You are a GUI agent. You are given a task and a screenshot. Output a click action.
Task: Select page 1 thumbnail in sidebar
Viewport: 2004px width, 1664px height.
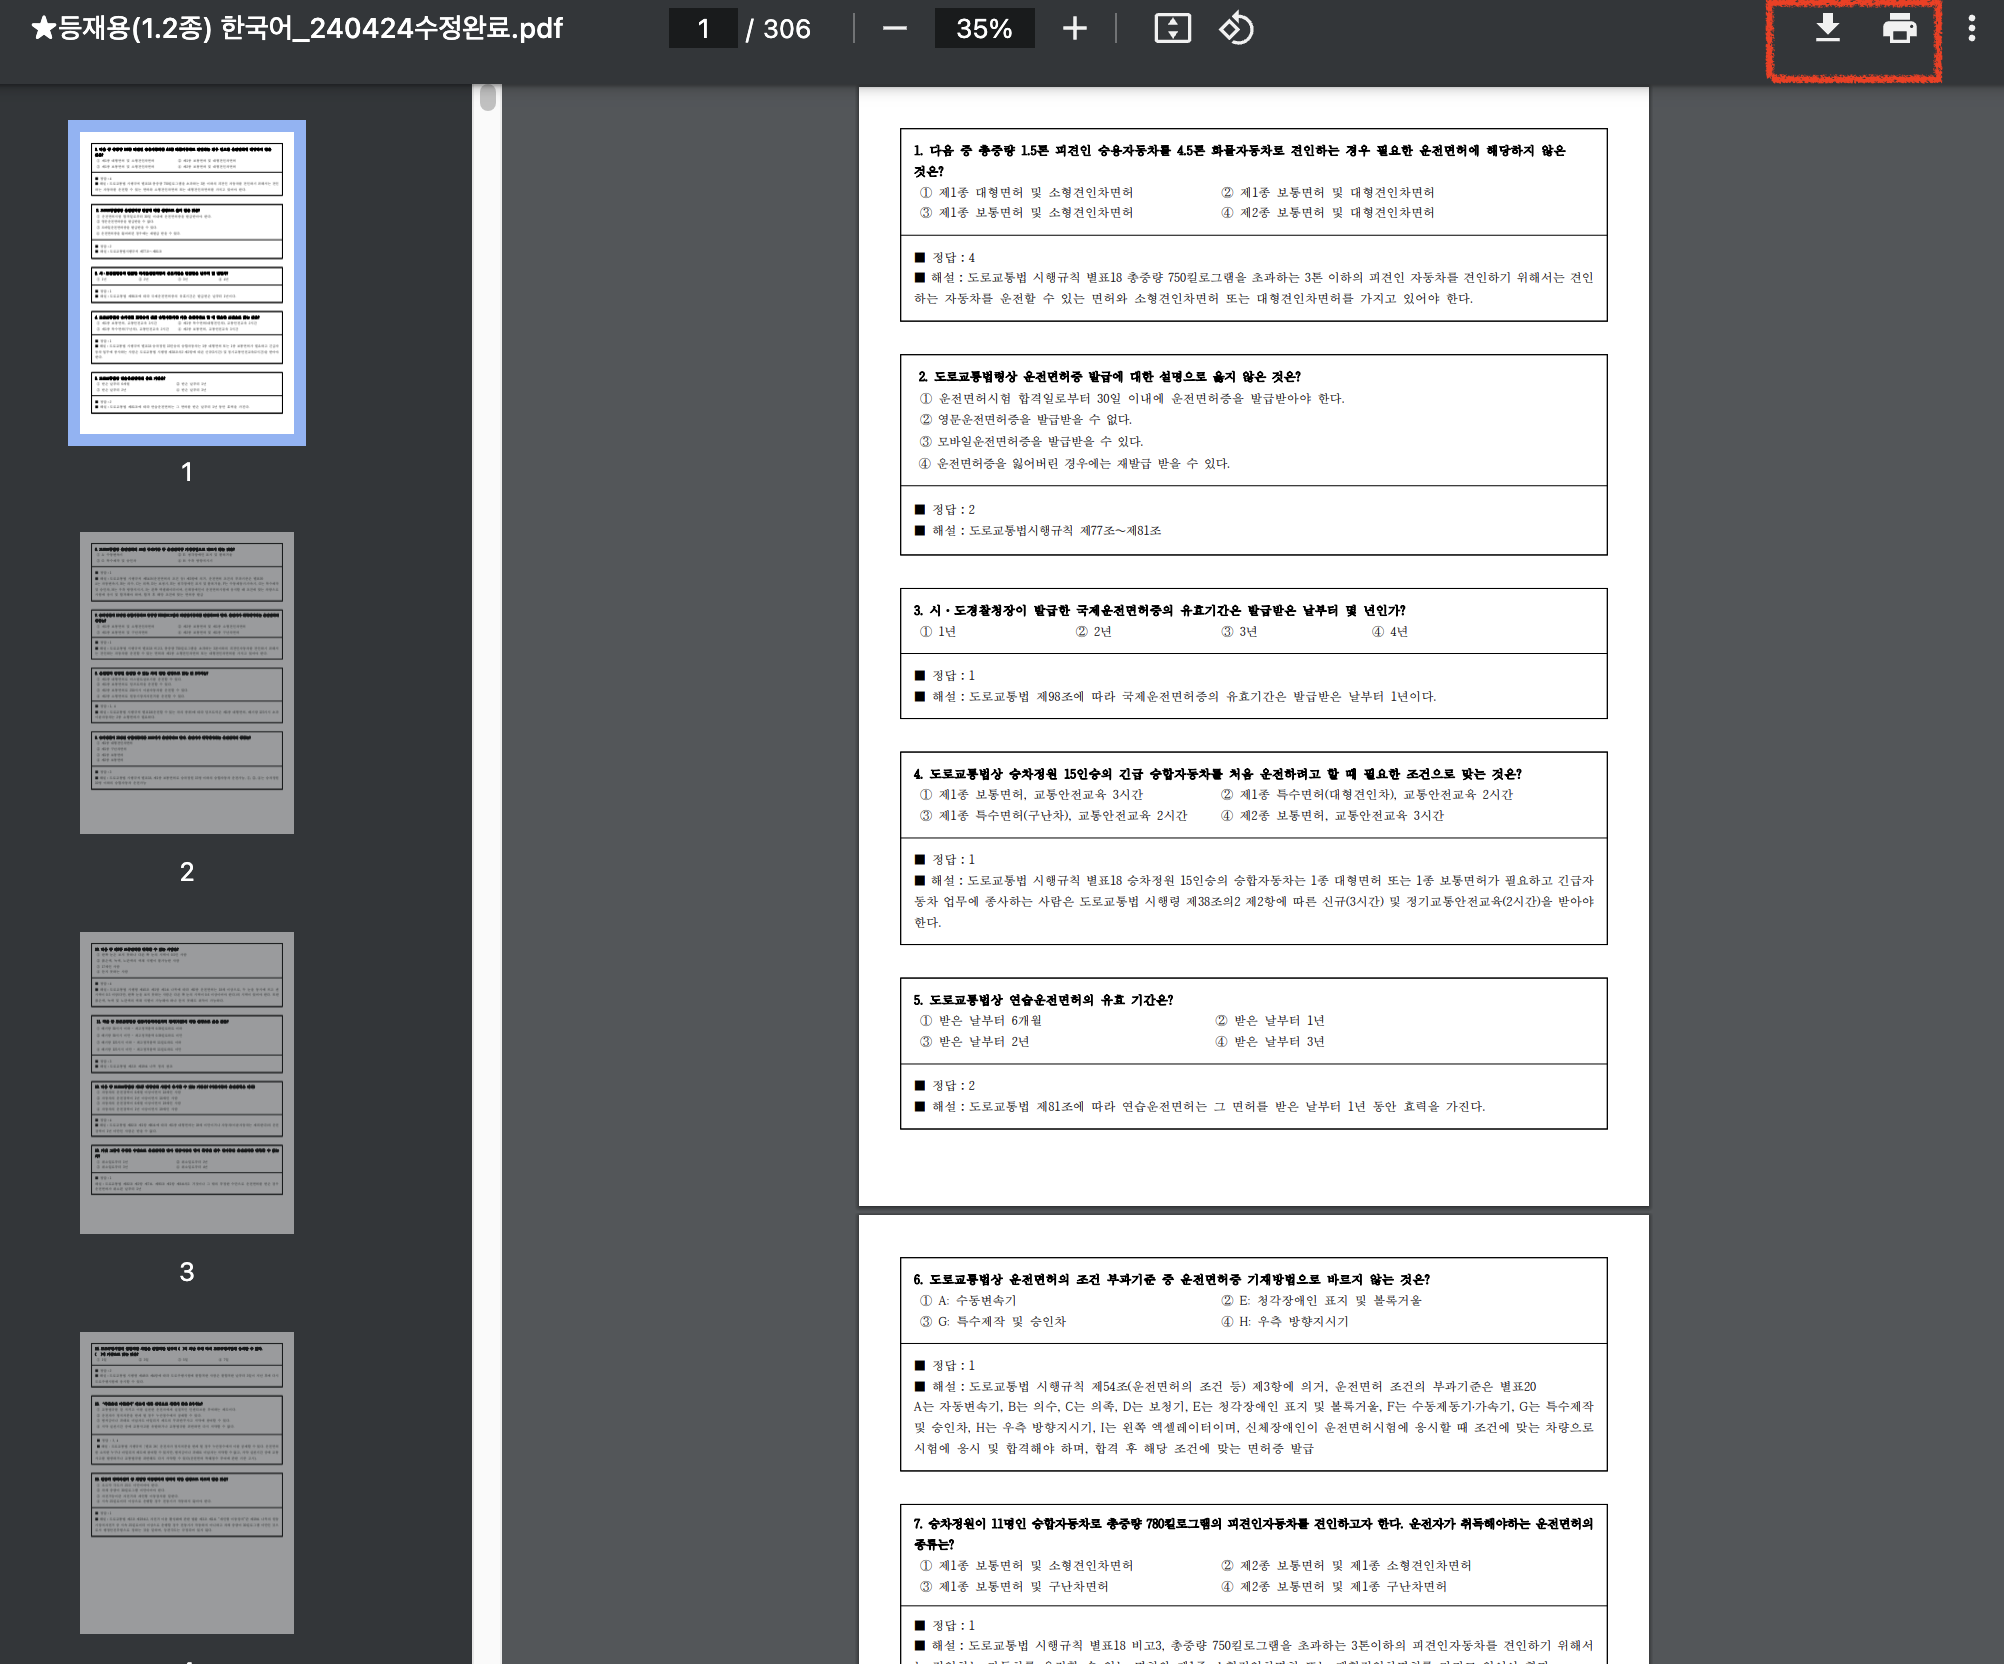(187, 283)
